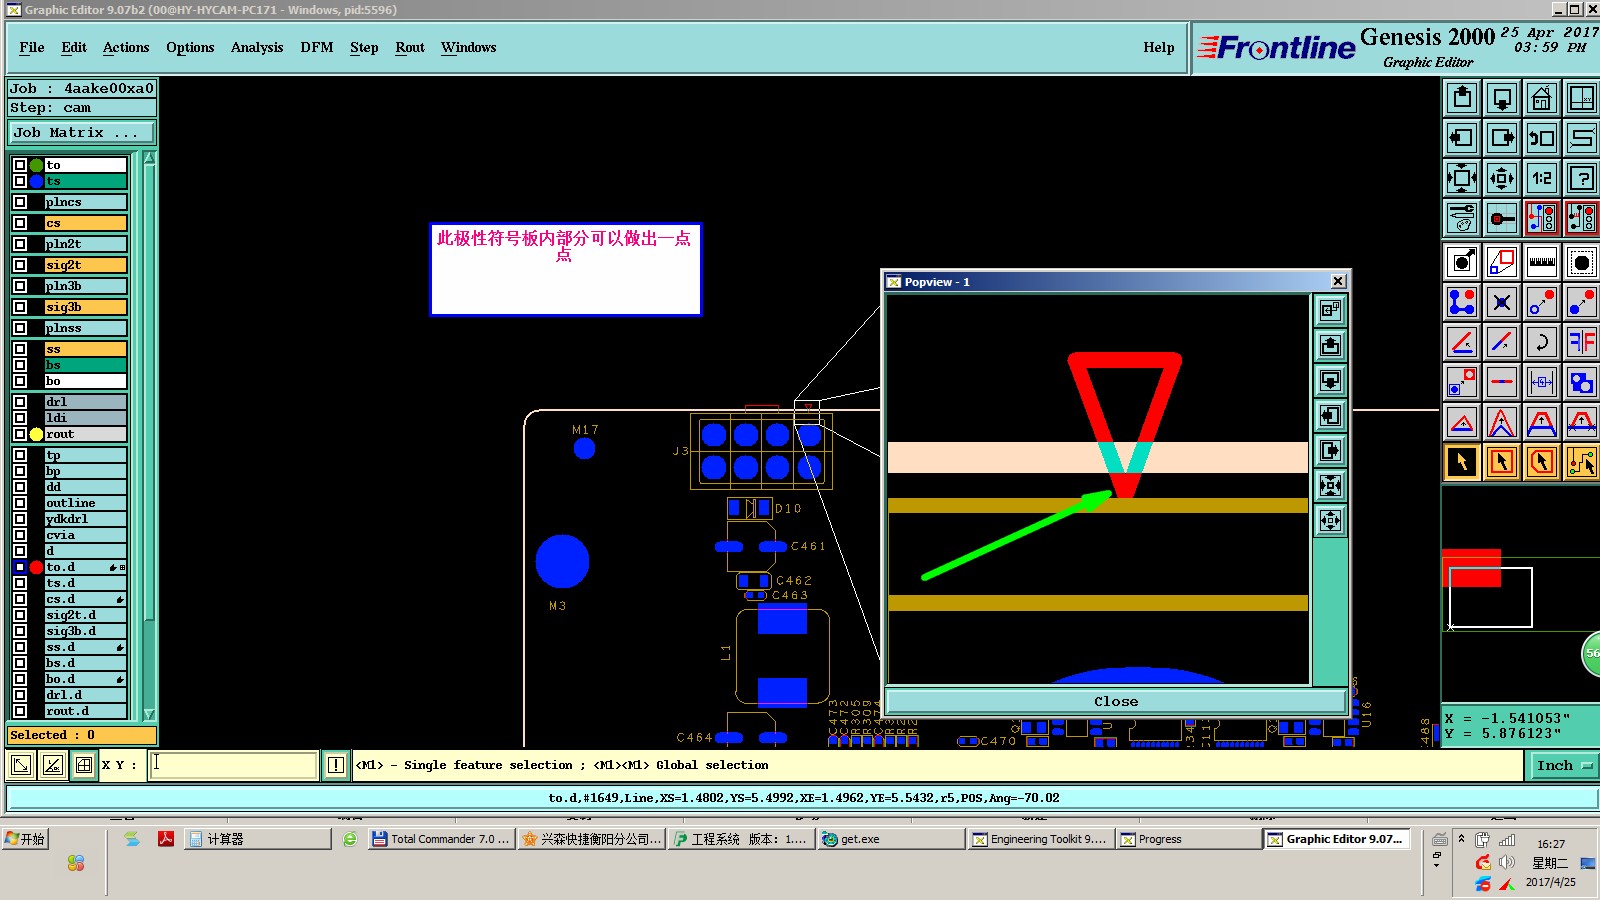The image size is (1600, 900).
Task: Toggle checkbox for layer 'plnss'
Action: point(20,328)
